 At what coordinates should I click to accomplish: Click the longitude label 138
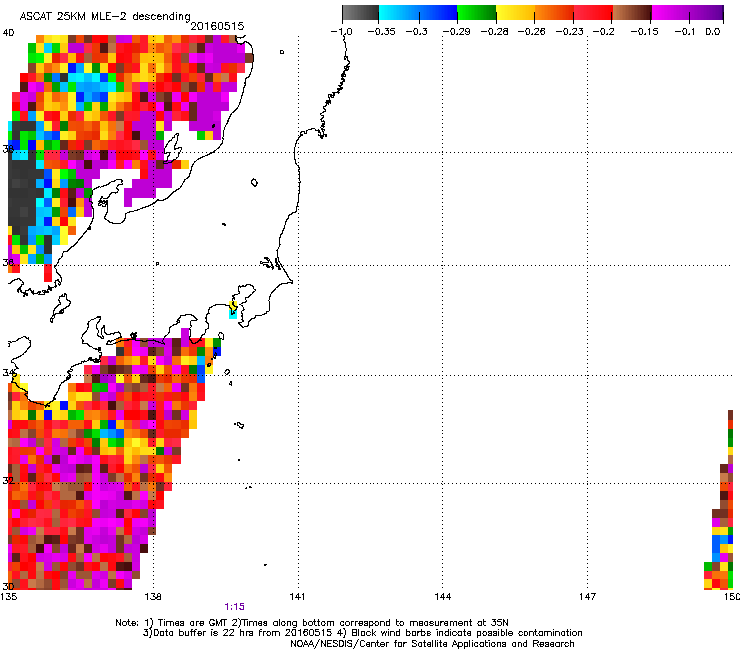[x=153, y=597]
